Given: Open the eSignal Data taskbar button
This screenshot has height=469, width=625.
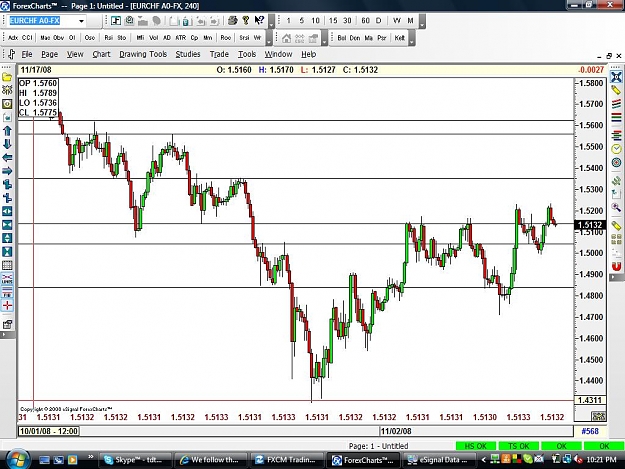Looking at the screenshot, I should (439, 460).
